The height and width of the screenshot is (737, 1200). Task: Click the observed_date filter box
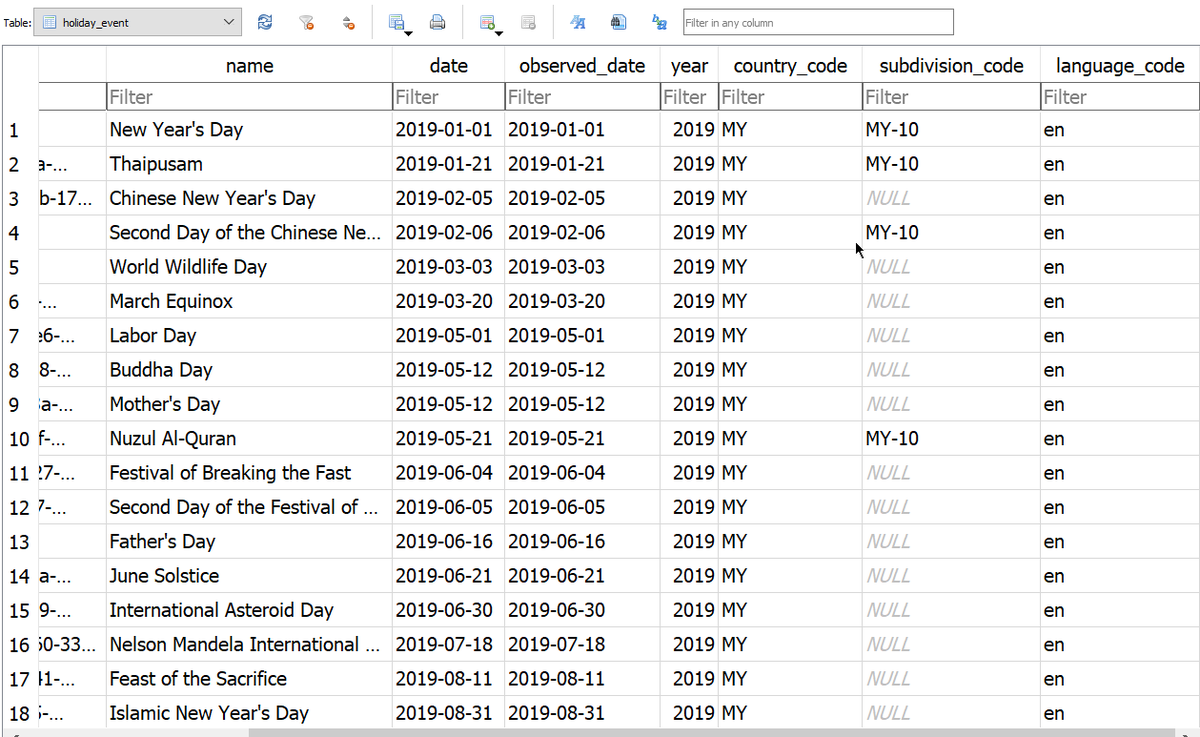(582, 97)
